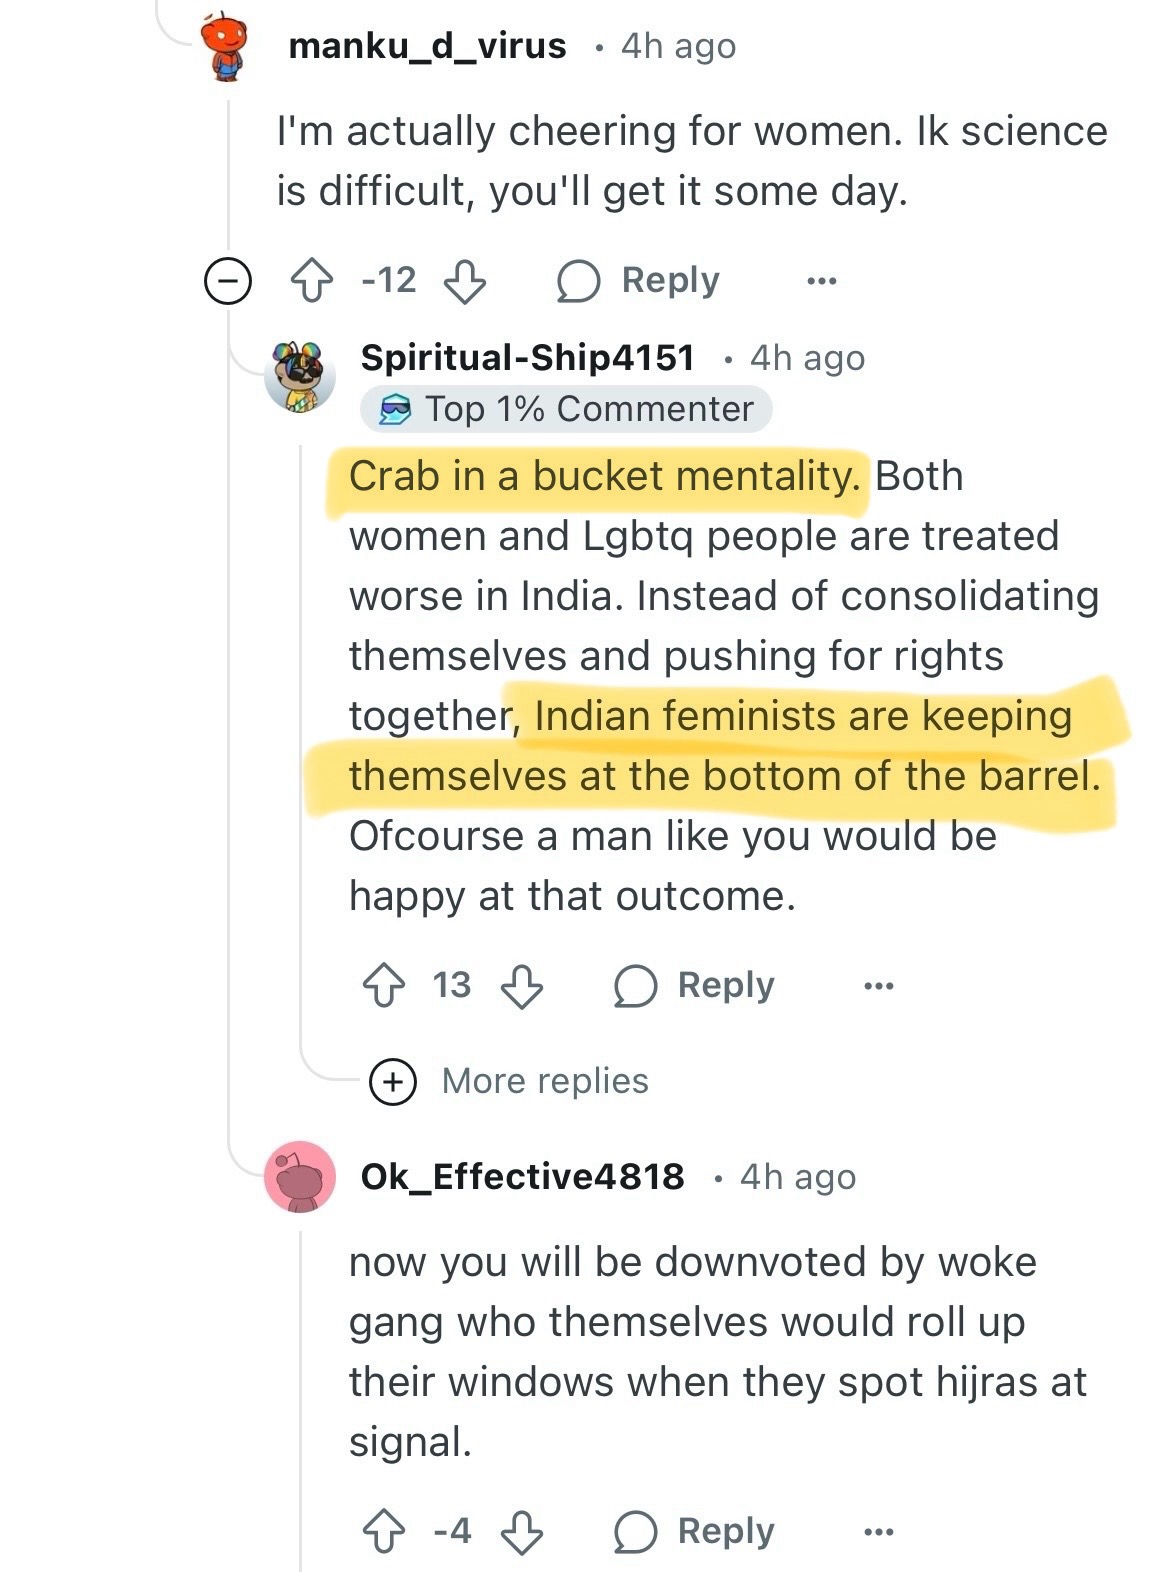
Task: Reply to Ok_Effective4818's comment
Action: [x=695, y=1532]
